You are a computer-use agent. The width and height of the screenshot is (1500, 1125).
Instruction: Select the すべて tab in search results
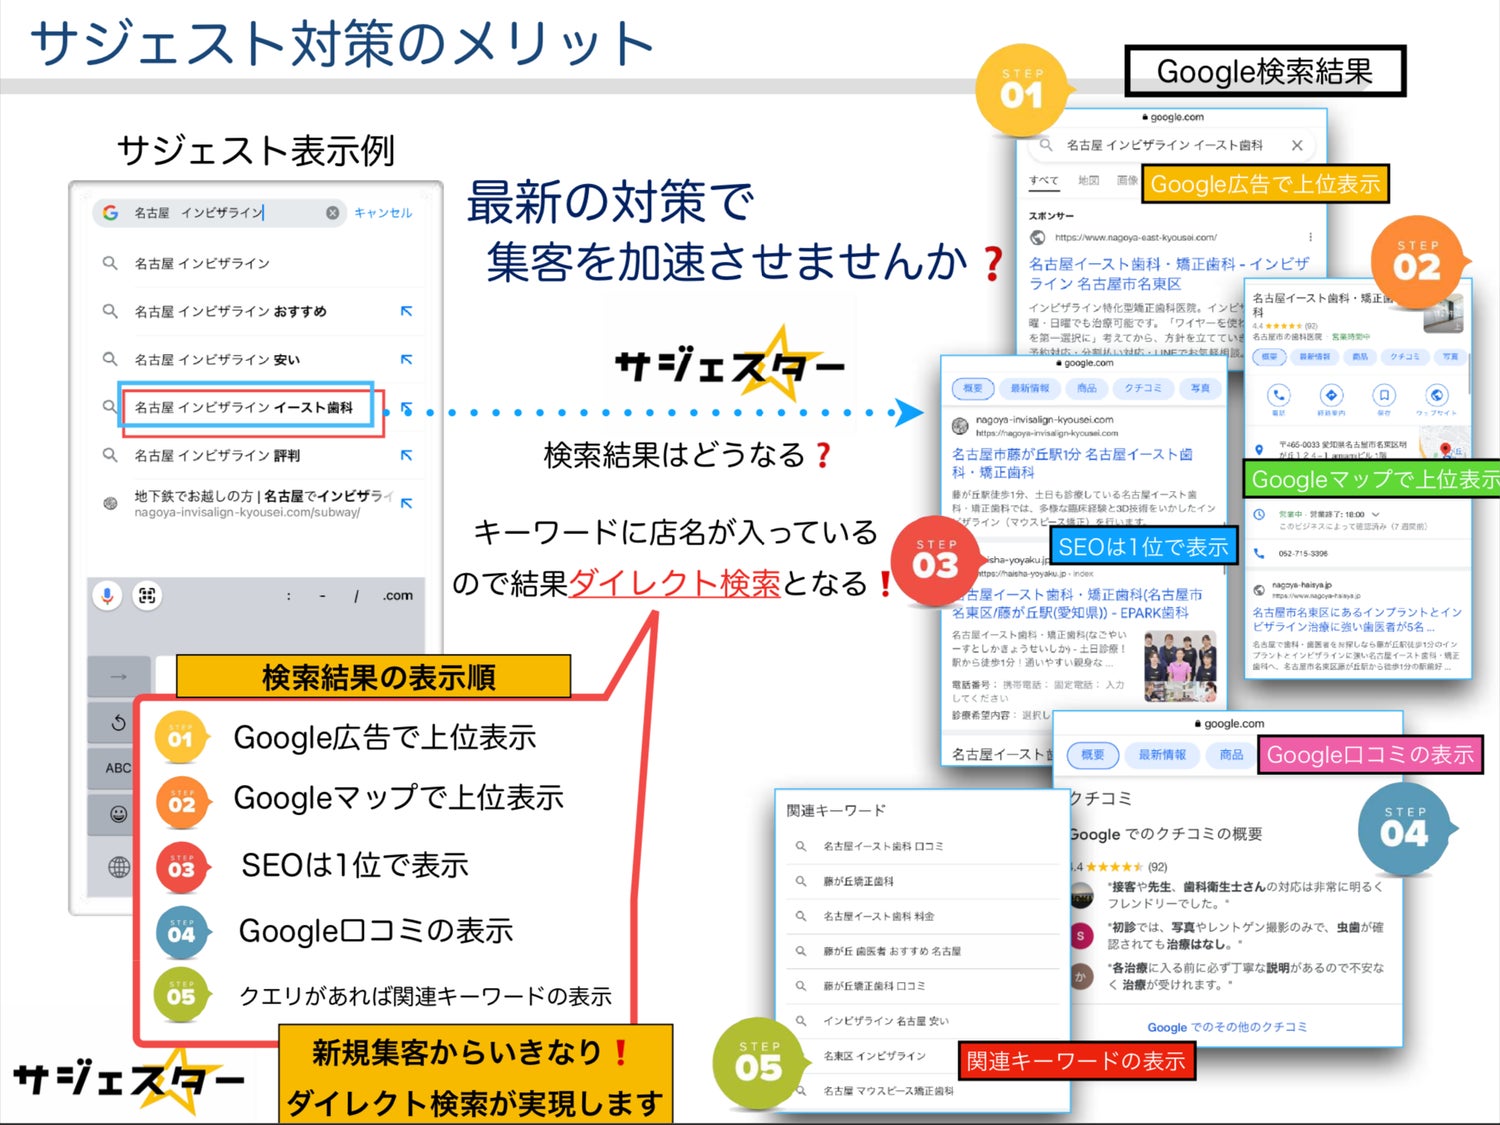point(1044,181)
